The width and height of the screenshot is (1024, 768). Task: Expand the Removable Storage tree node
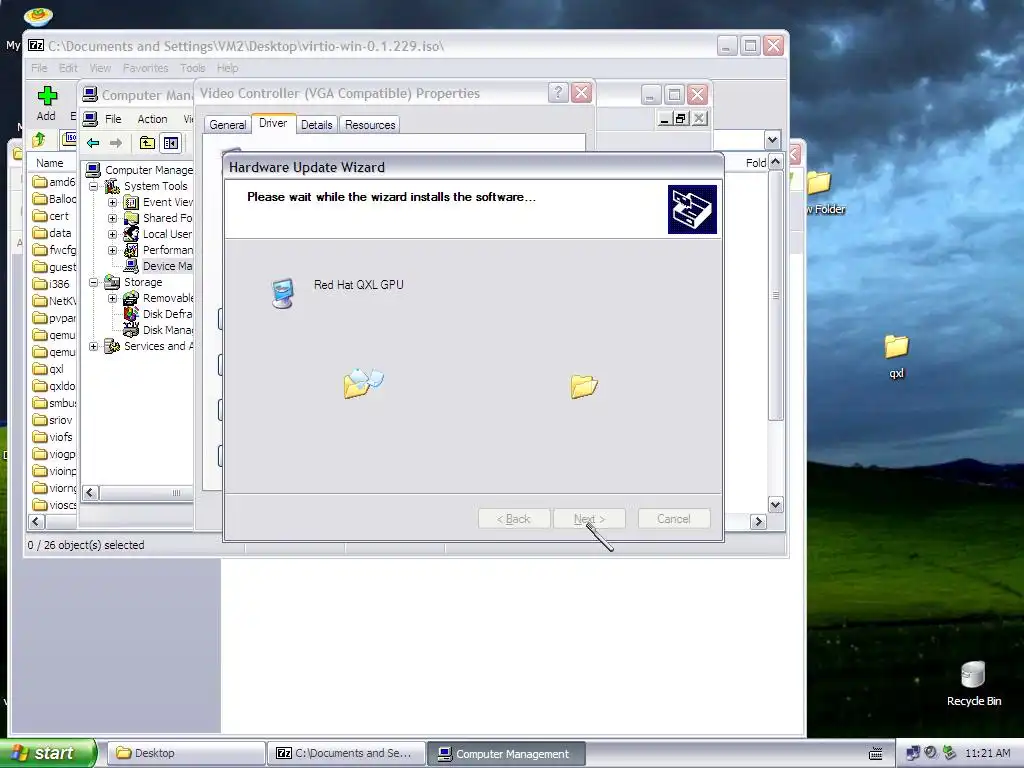click(112, 298)
